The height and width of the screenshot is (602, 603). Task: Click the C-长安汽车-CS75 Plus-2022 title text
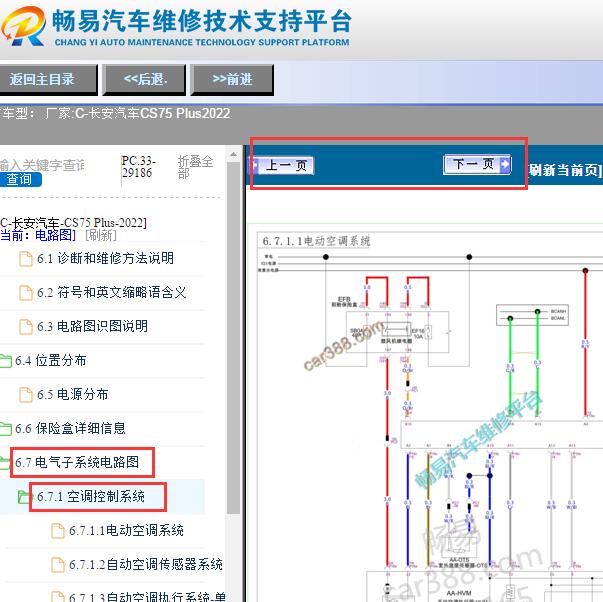point(73,223)
